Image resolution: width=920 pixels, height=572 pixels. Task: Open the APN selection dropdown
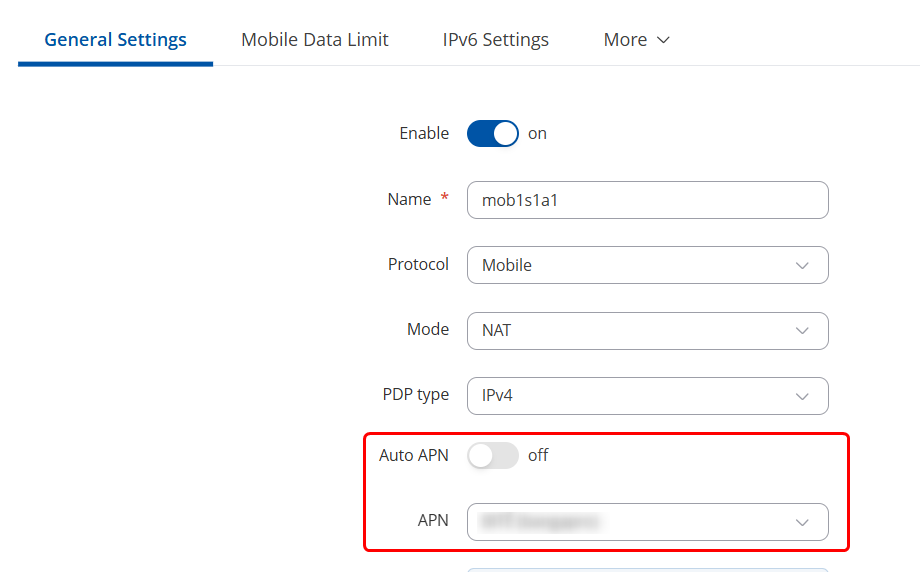coord(647,522)
